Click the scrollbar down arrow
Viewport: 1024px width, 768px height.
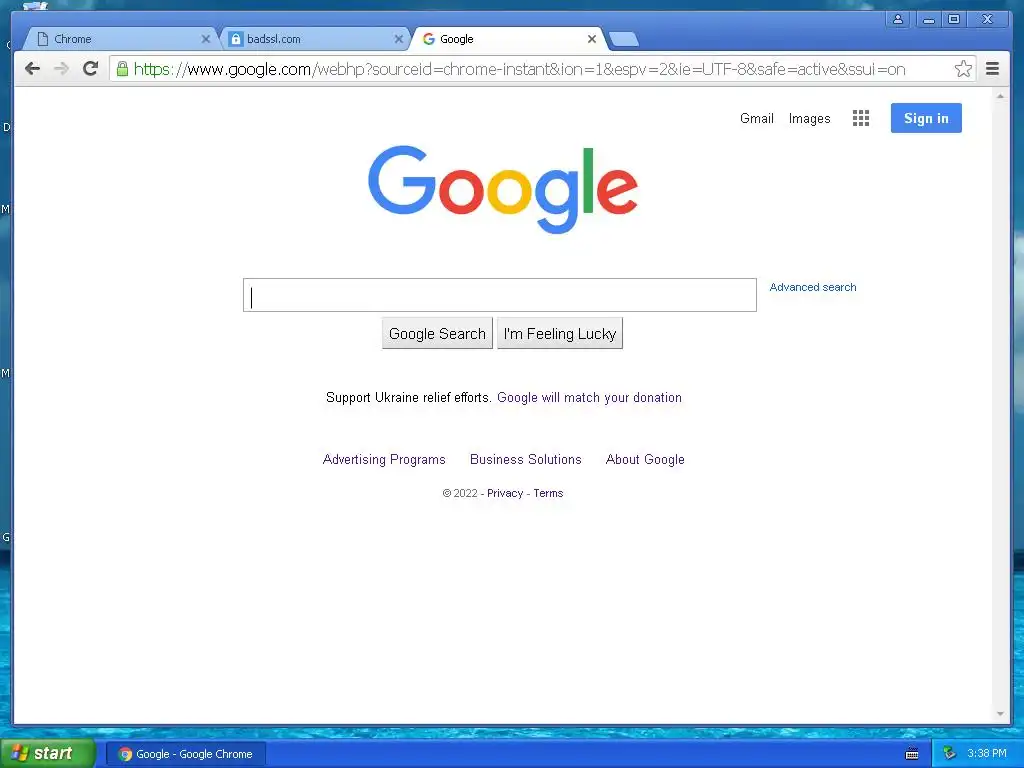[x=1000, y=714]
